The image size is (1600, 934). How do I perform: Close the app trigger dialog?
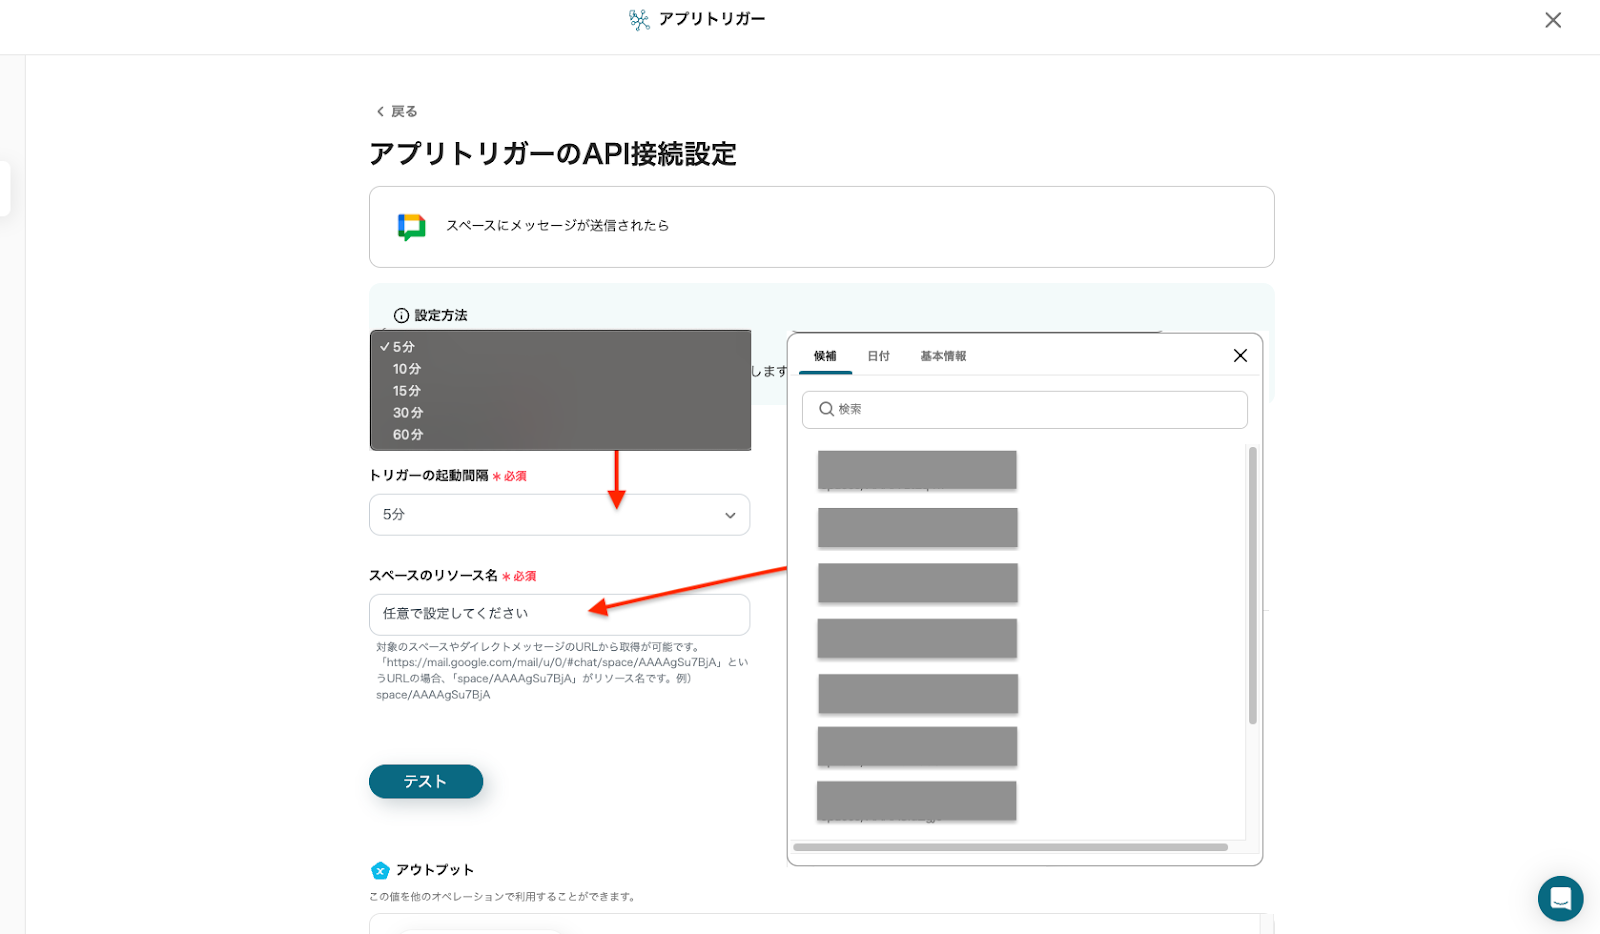pyautogui.click(x=1552, y=20)
